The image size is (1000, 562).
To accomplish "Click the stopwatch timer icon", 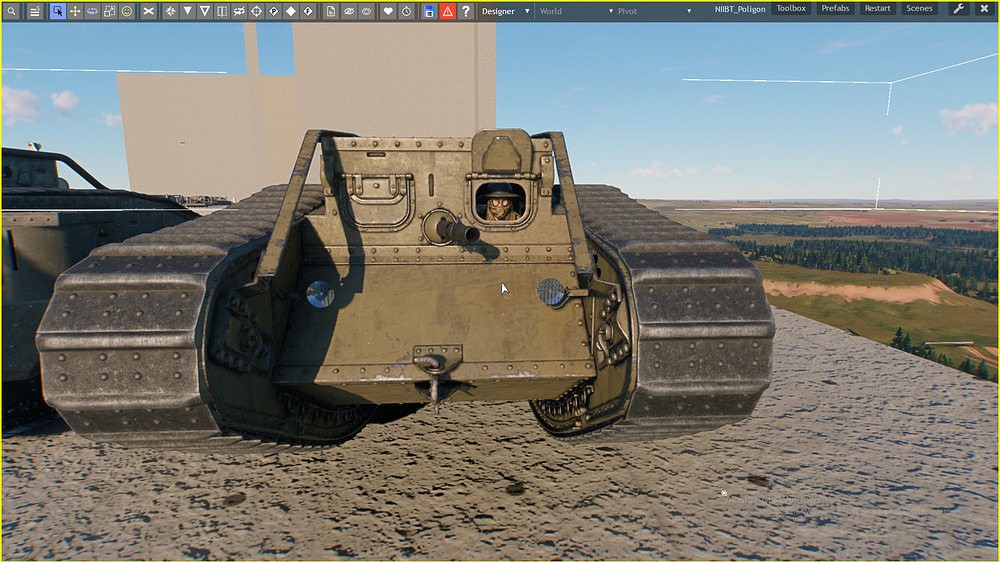I will click(406, 11).
